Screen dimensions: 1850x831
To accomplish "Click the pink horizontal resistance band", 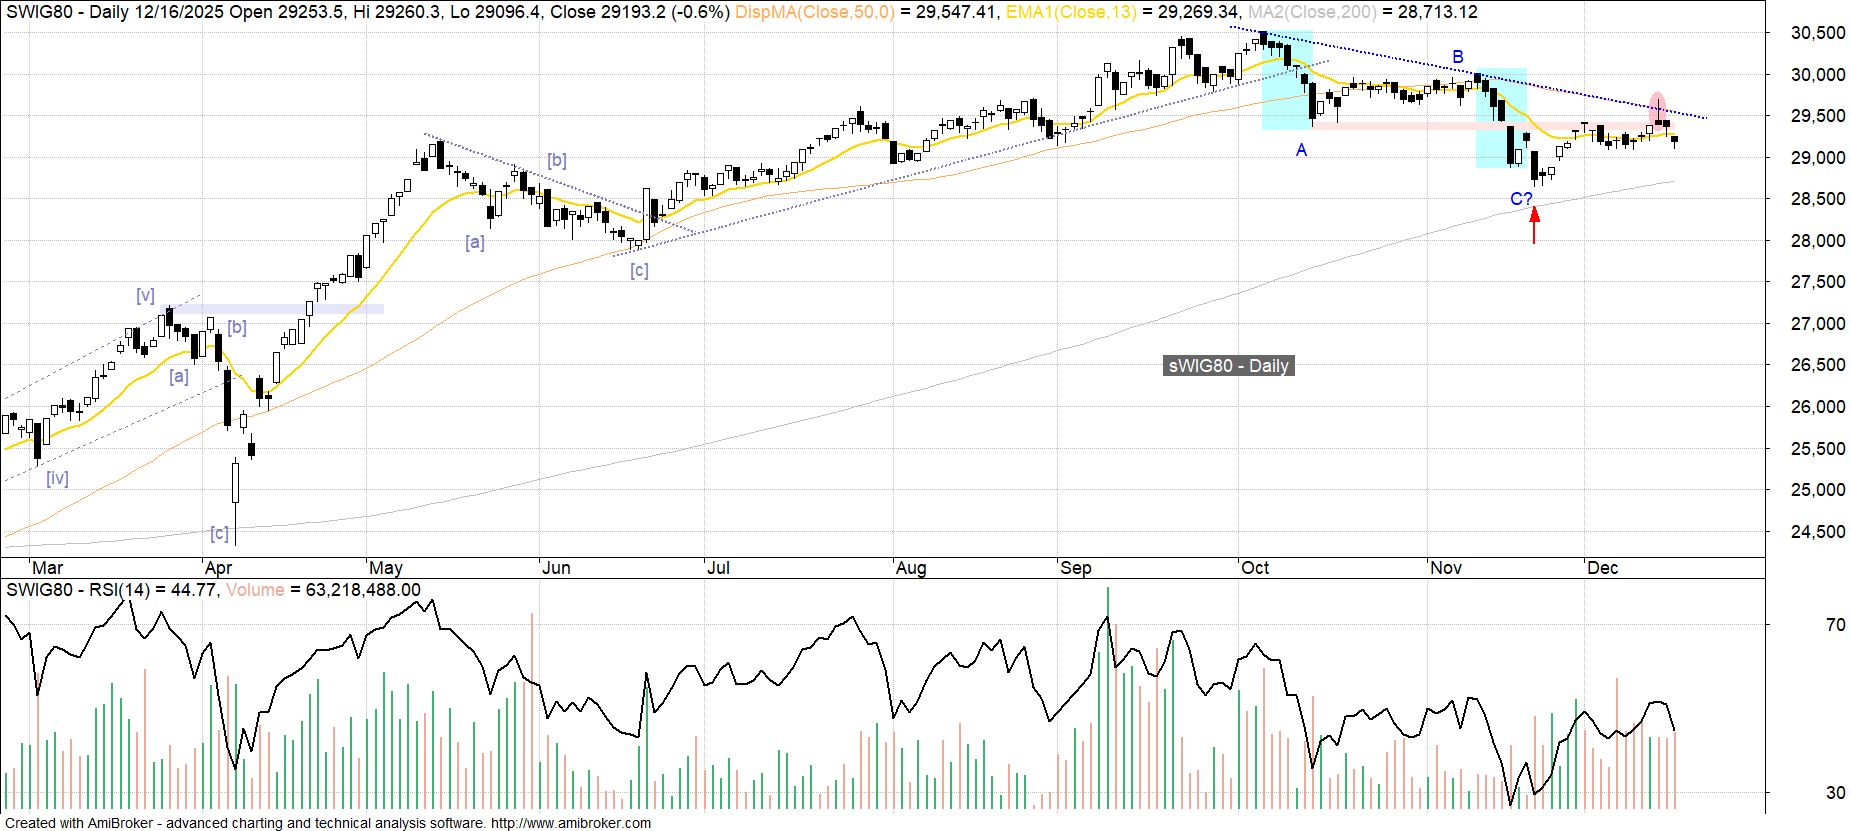I will 1400,126.
